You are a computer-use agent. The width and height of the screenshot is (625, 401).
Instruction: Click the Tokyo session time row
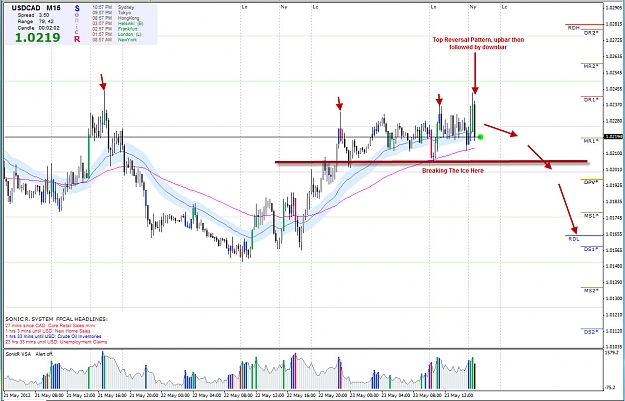(x=112, y=13)
